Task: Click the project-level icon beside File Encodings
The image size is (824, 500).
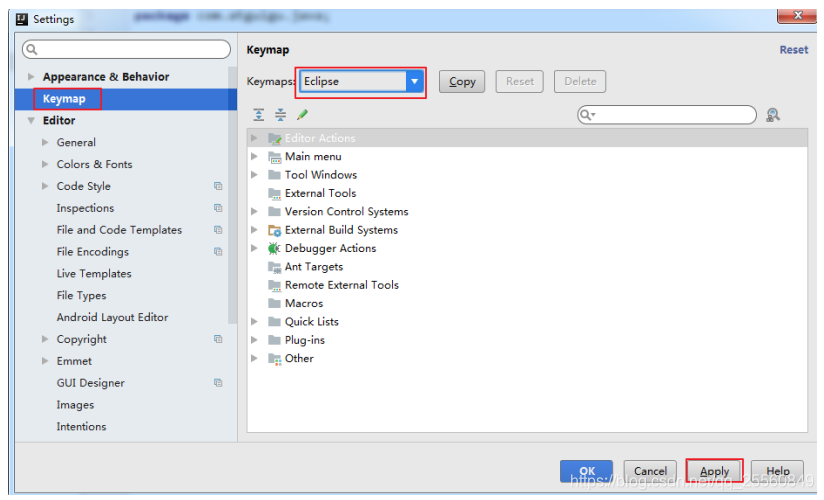Action: [218, 252]
